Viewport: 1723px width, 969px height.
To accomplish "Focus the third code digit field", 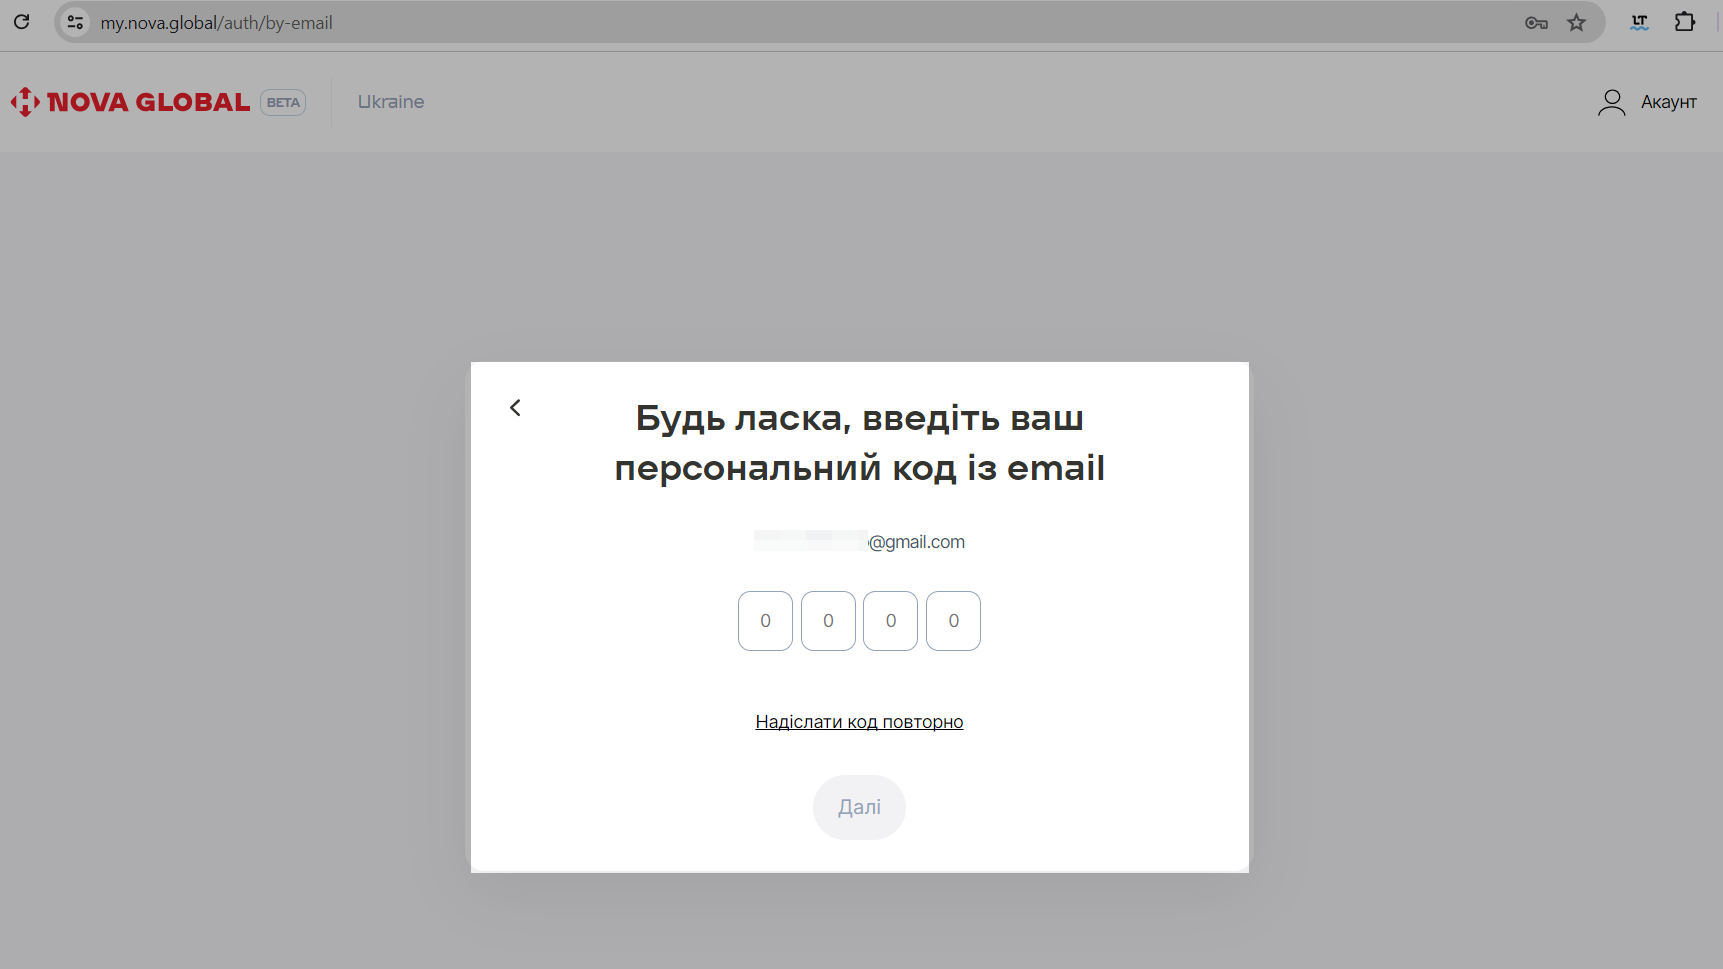I will click(x=890, y=621).
